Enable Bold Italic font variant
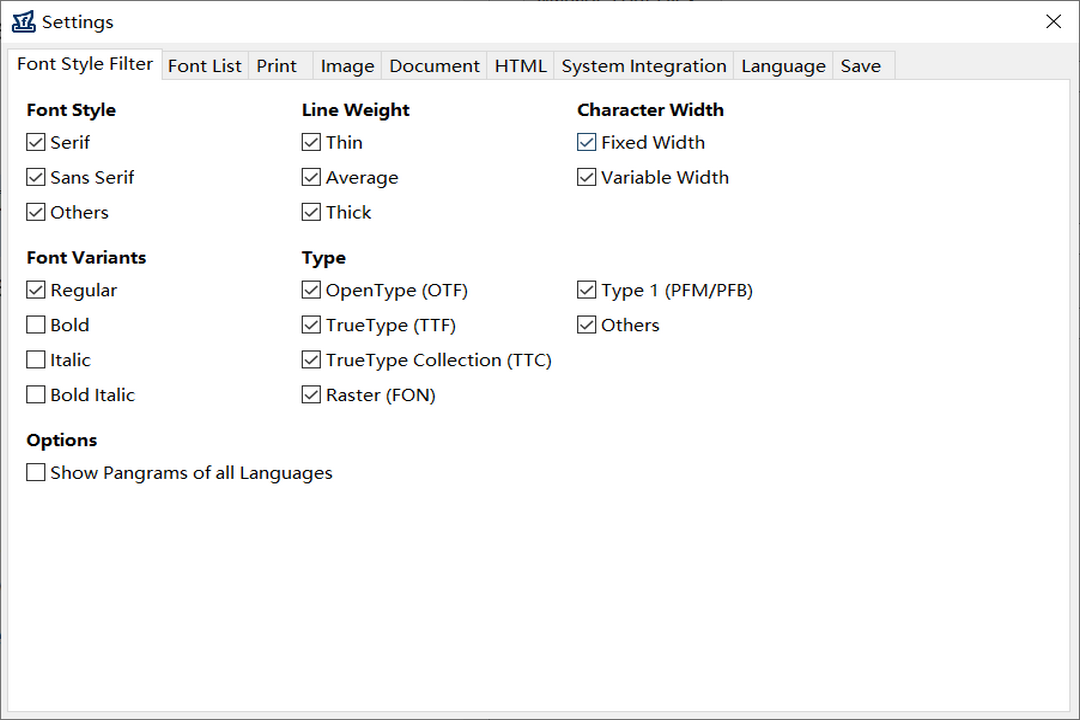The image size is (1080, 720). click(x=36, y=395)
